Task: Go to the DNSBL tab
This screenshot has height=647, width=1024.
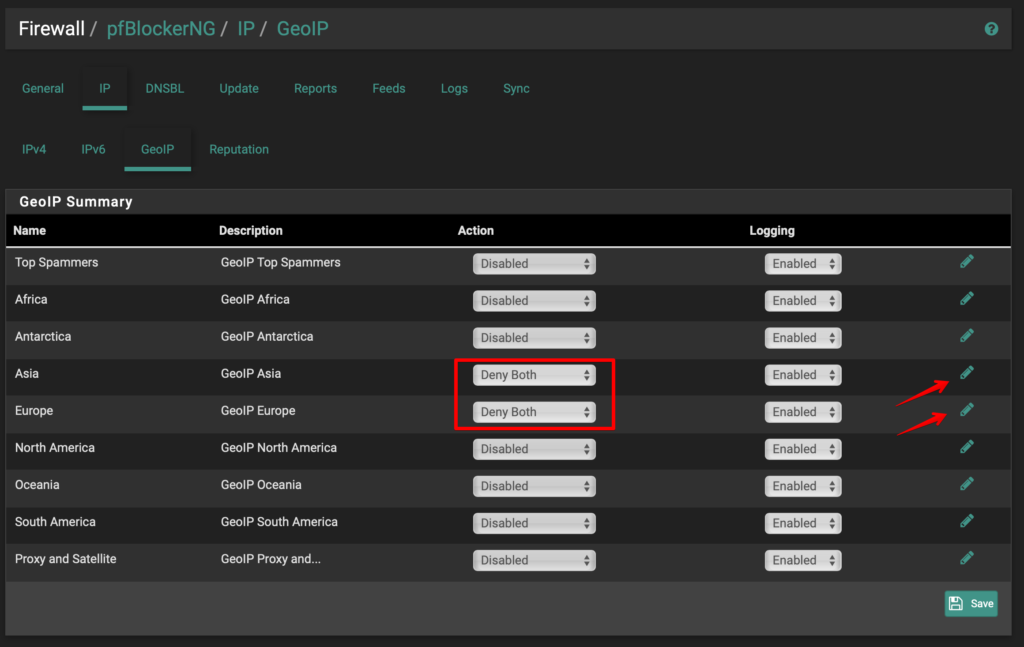Action: (165, 89)
